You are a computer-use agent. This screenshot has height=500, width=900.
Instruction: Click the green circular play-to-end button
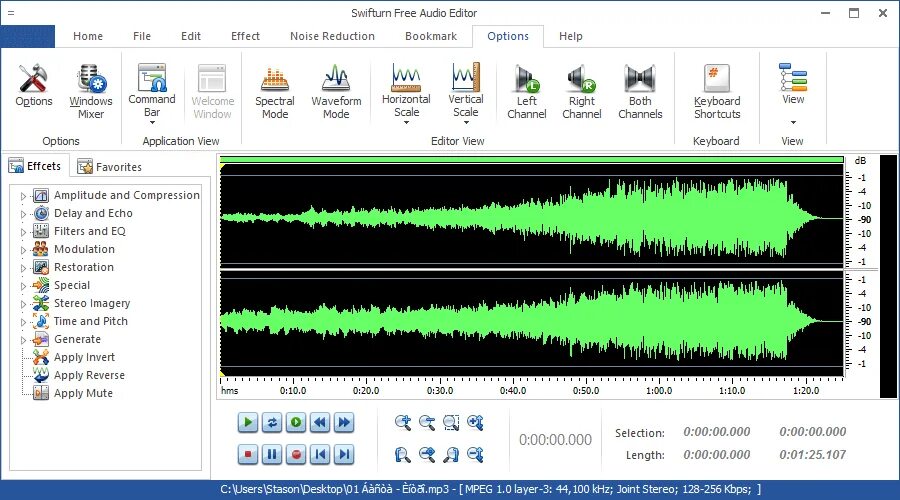(296, 423)
